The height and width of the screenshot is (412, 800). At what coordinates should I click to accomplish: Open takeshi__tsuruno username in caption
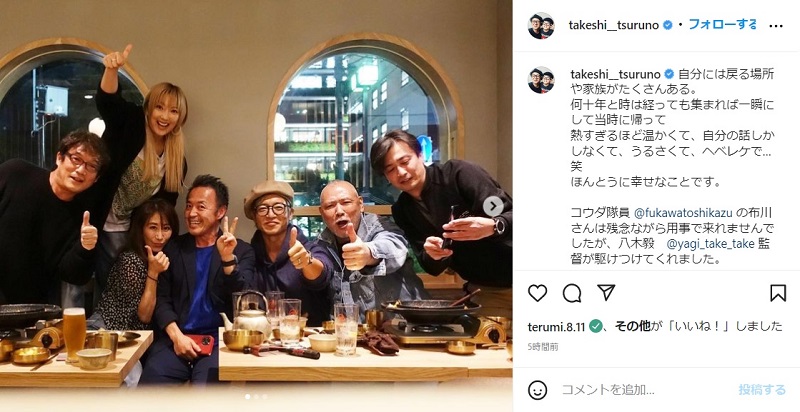click(615, 74)
